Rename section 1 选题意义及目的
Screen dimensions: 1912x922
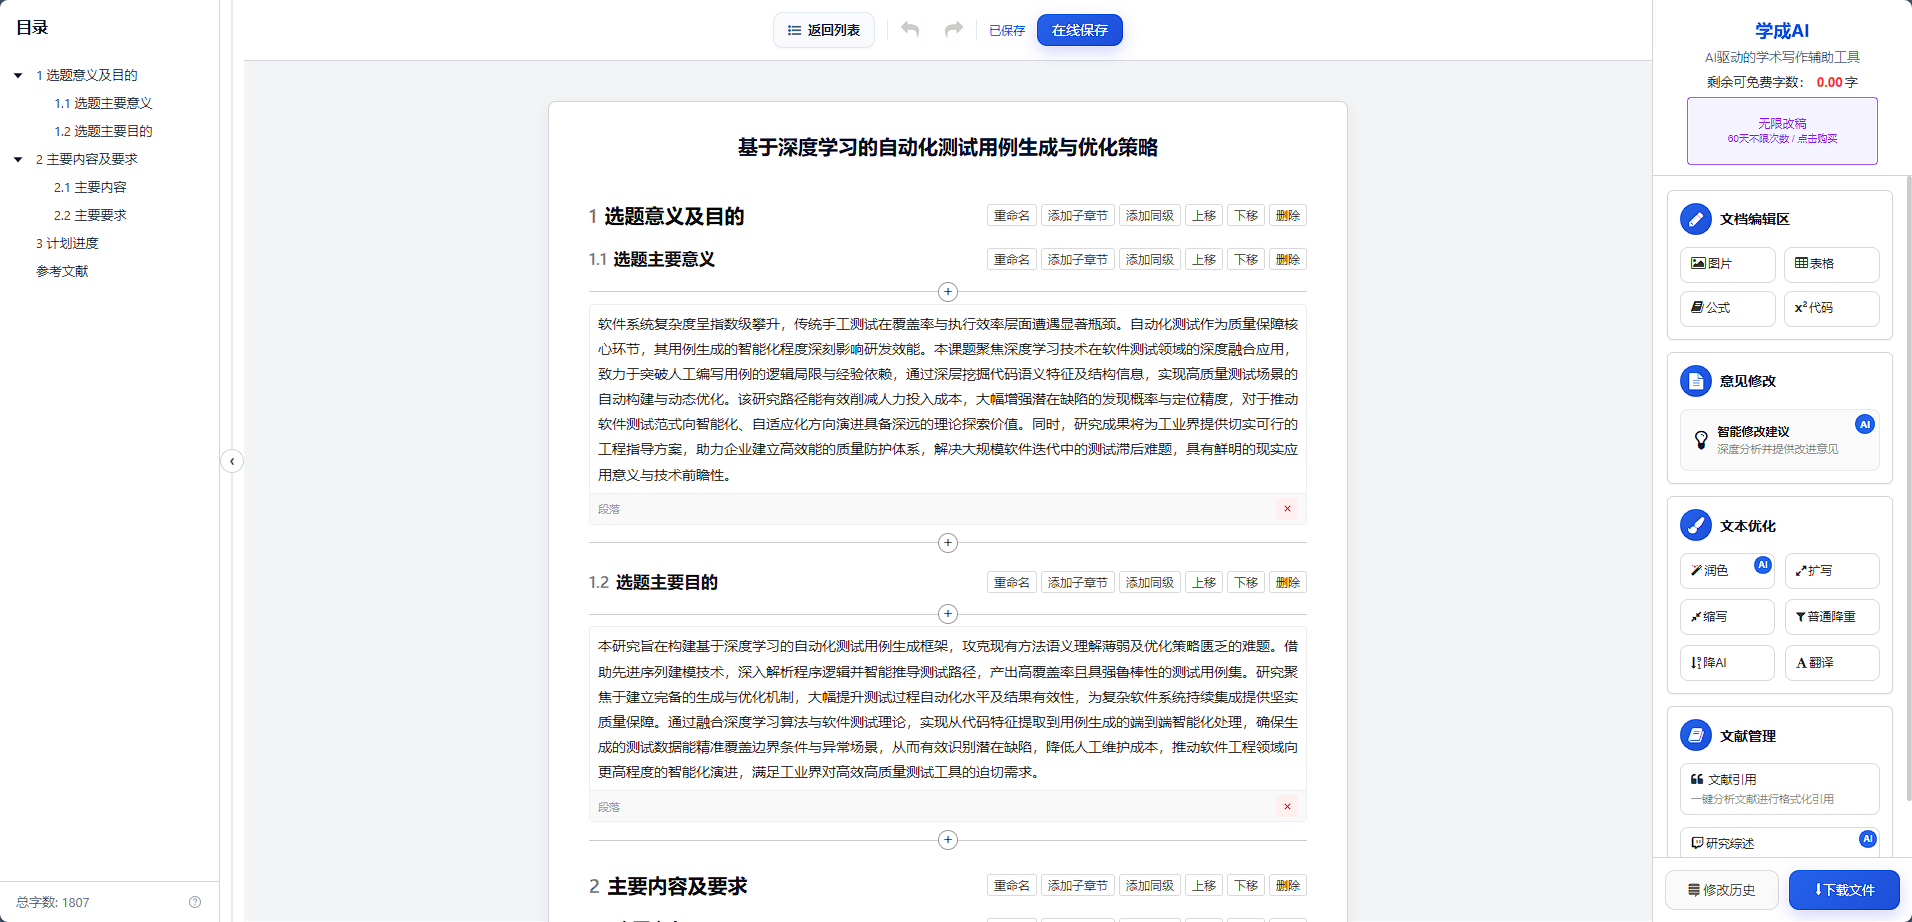pos(1012,216)
